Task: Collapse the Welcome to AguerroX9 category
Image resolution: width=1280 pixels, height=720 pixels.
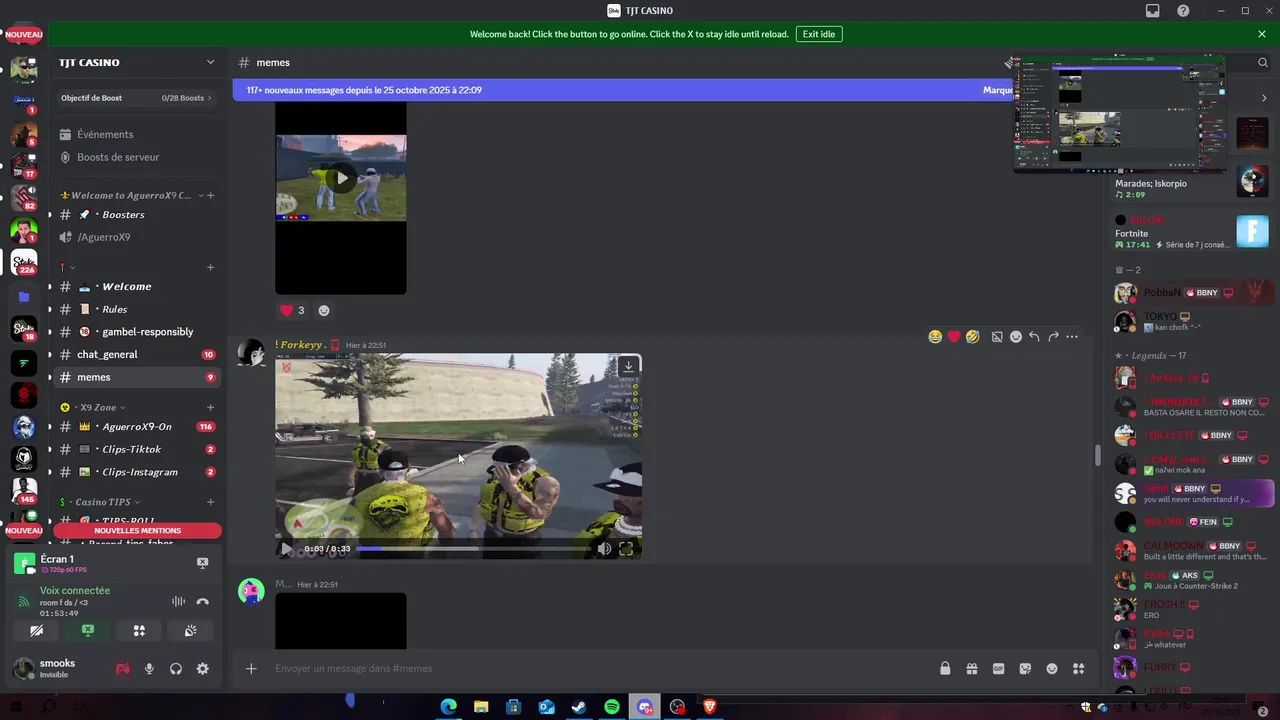Action: click(130, 195)
